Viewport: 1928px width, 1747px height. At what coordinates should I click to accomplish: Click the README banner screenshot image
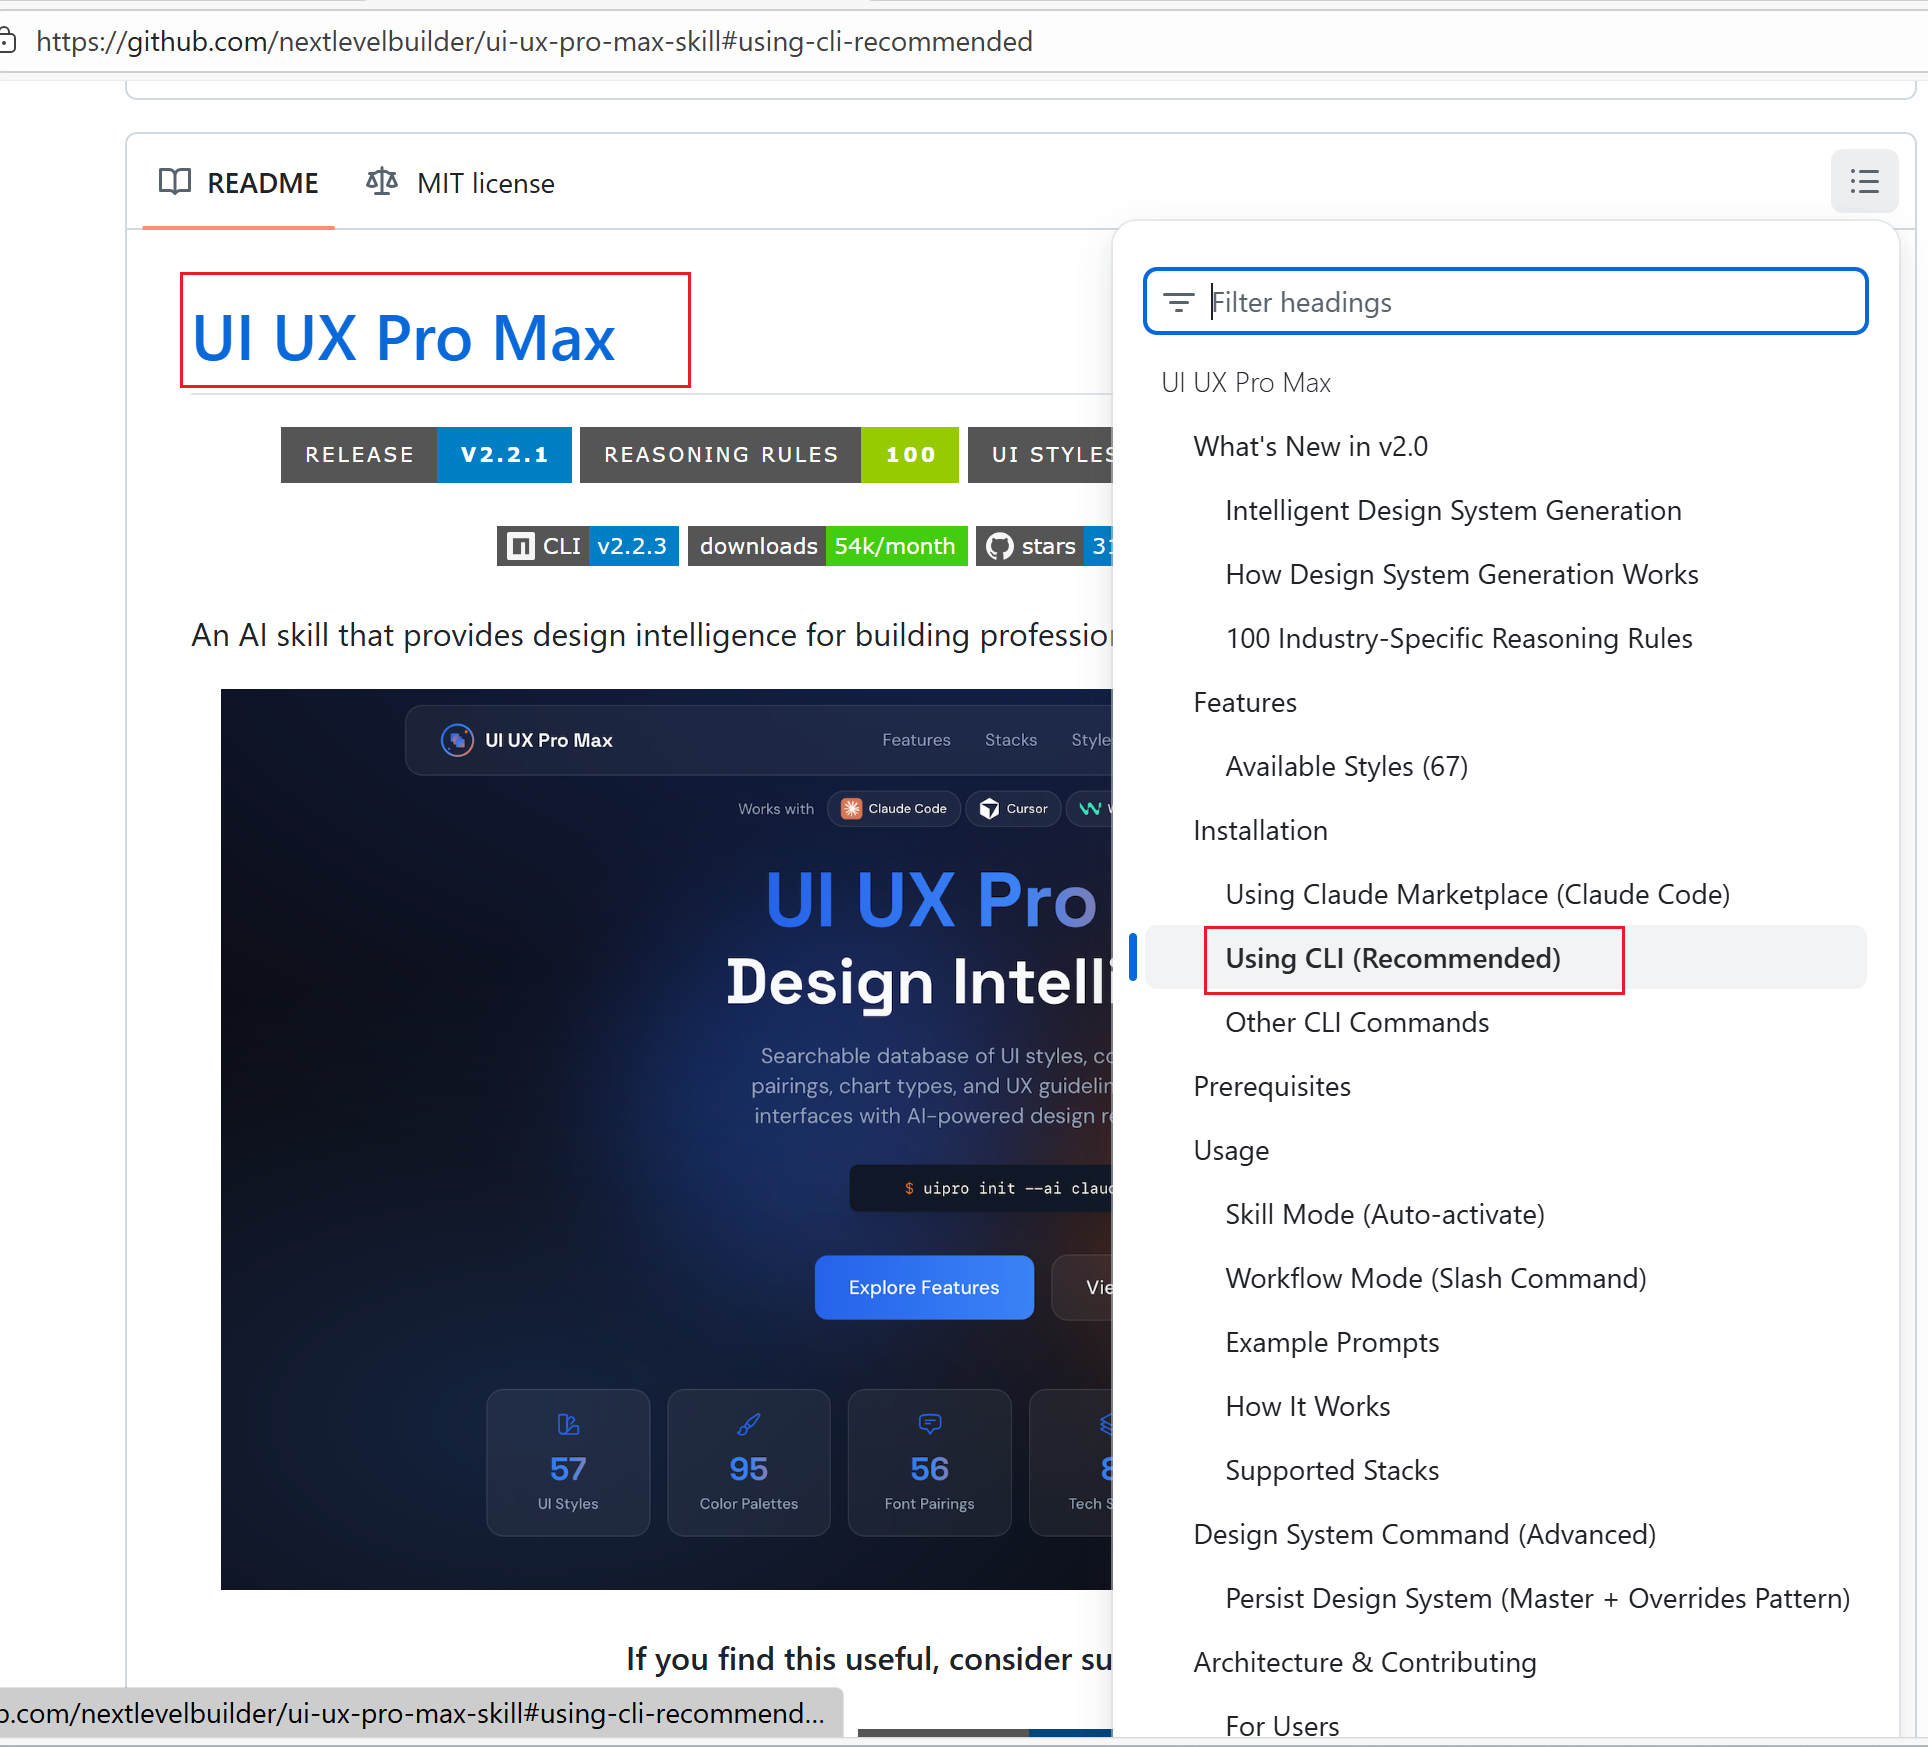point(666,1139)
